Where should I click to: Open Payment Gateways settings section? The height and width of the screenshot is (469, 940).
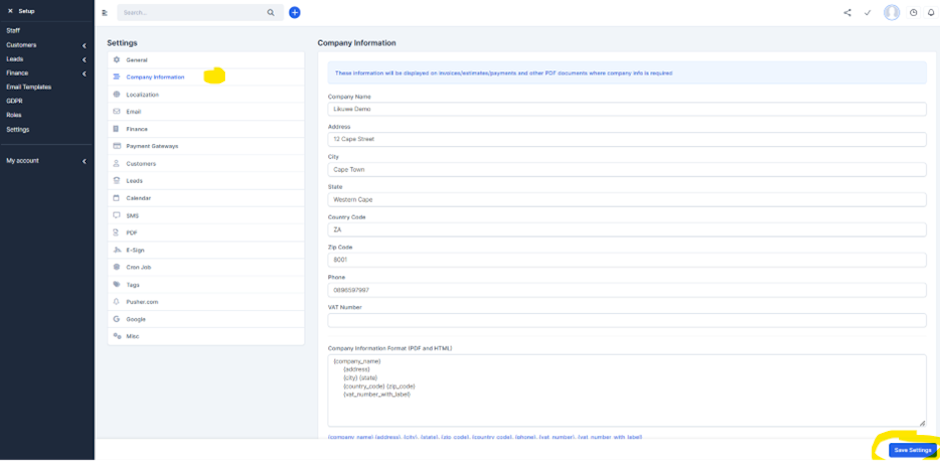click(x=152, y=146)
